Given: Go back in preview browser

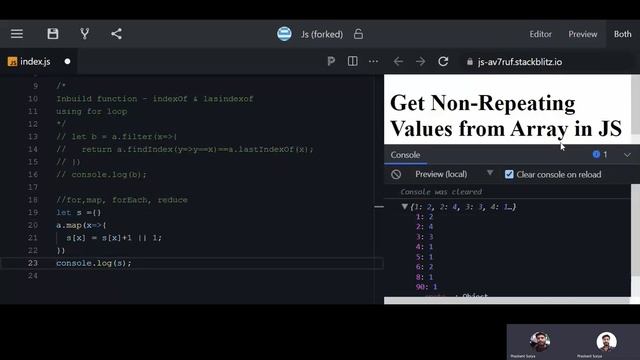Looking at the screenshot, I should (x=398, y=62).
